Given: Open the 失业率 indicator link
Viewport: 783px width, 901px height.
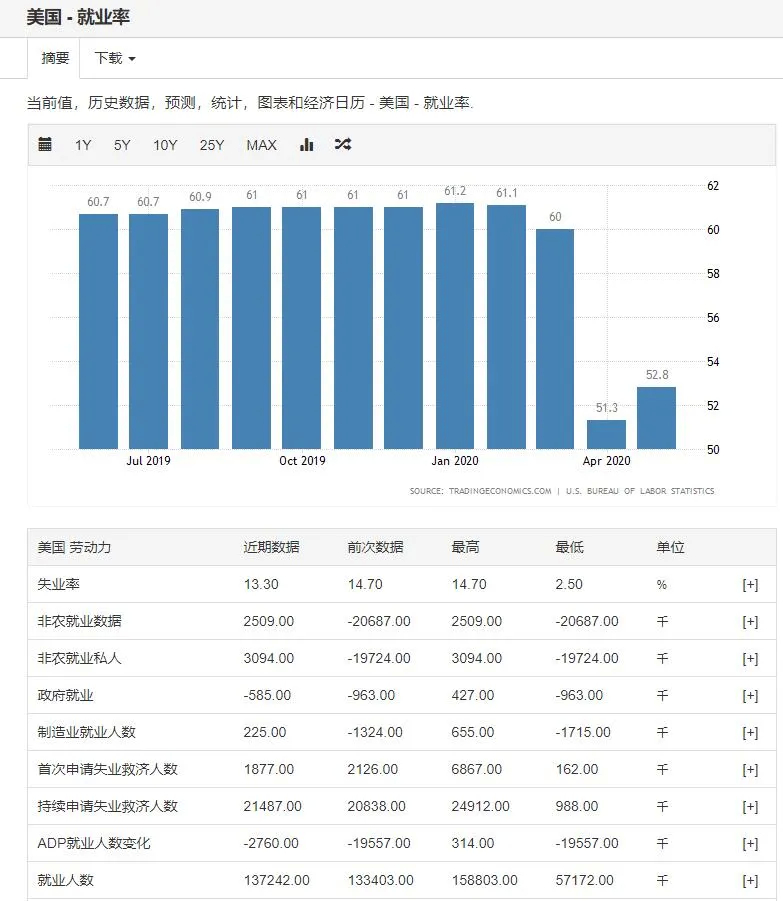Looking at the screenshot, I should [59, 584].
